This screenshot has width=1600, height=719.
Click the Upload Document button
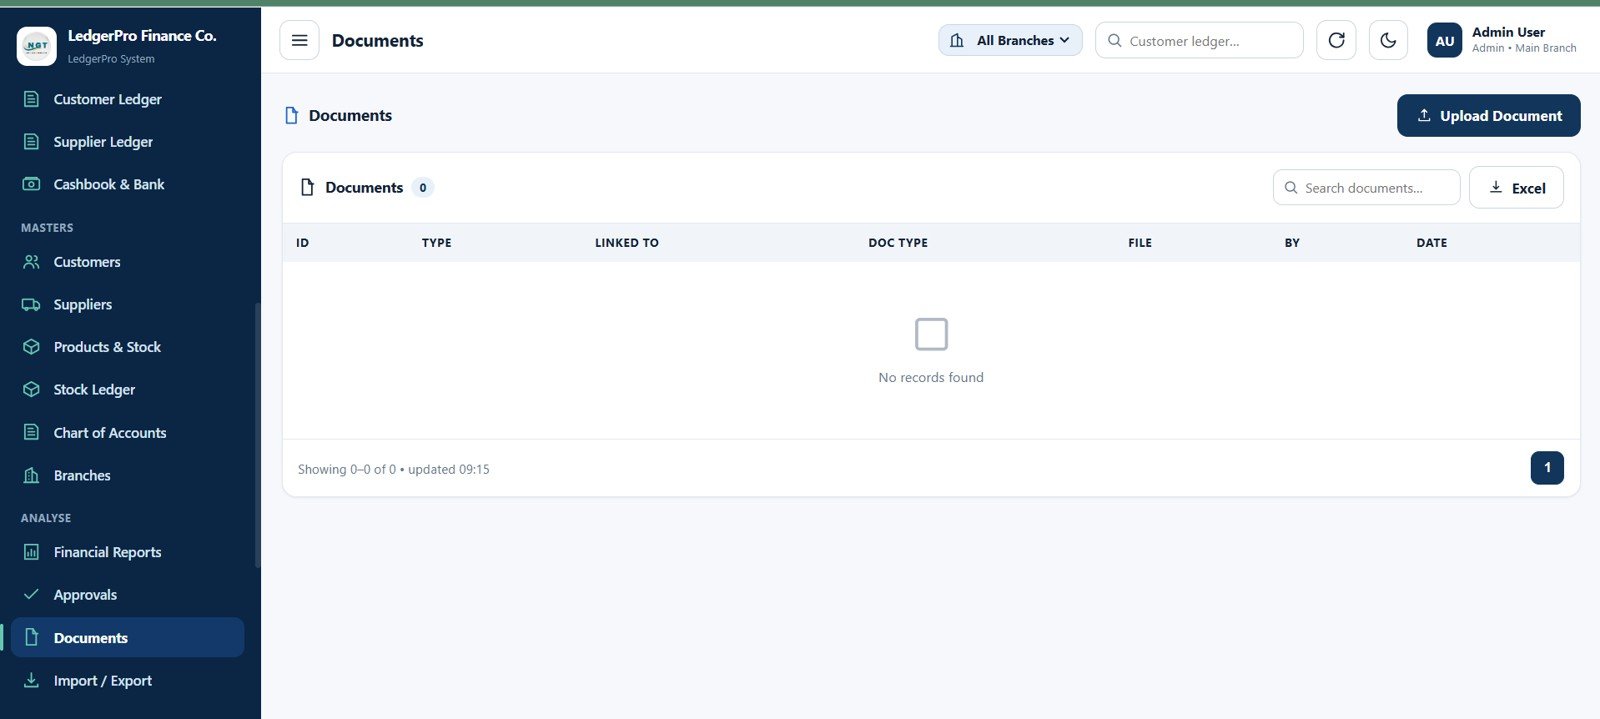click(1488, 115)
